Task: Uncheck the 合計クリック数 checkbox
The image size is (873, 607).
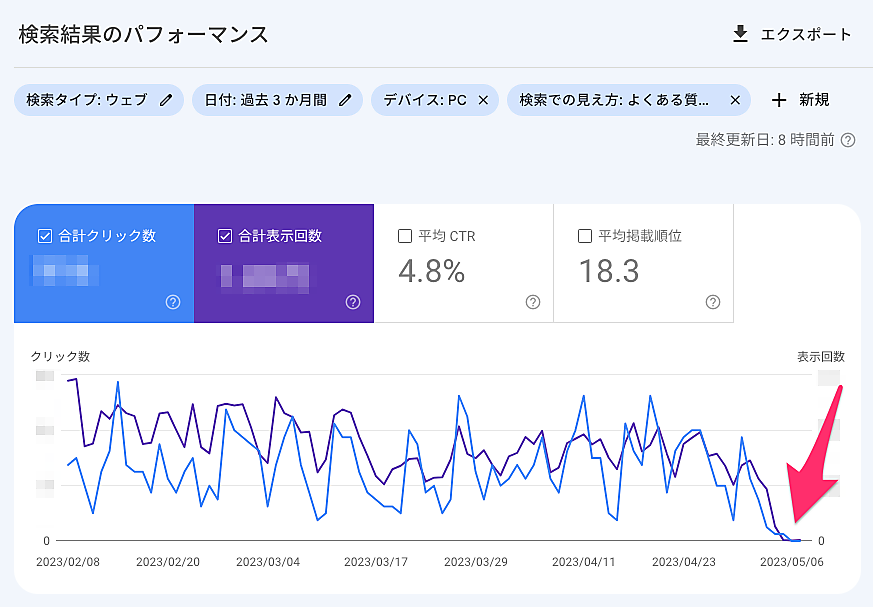Action: (x=44, y=237)
